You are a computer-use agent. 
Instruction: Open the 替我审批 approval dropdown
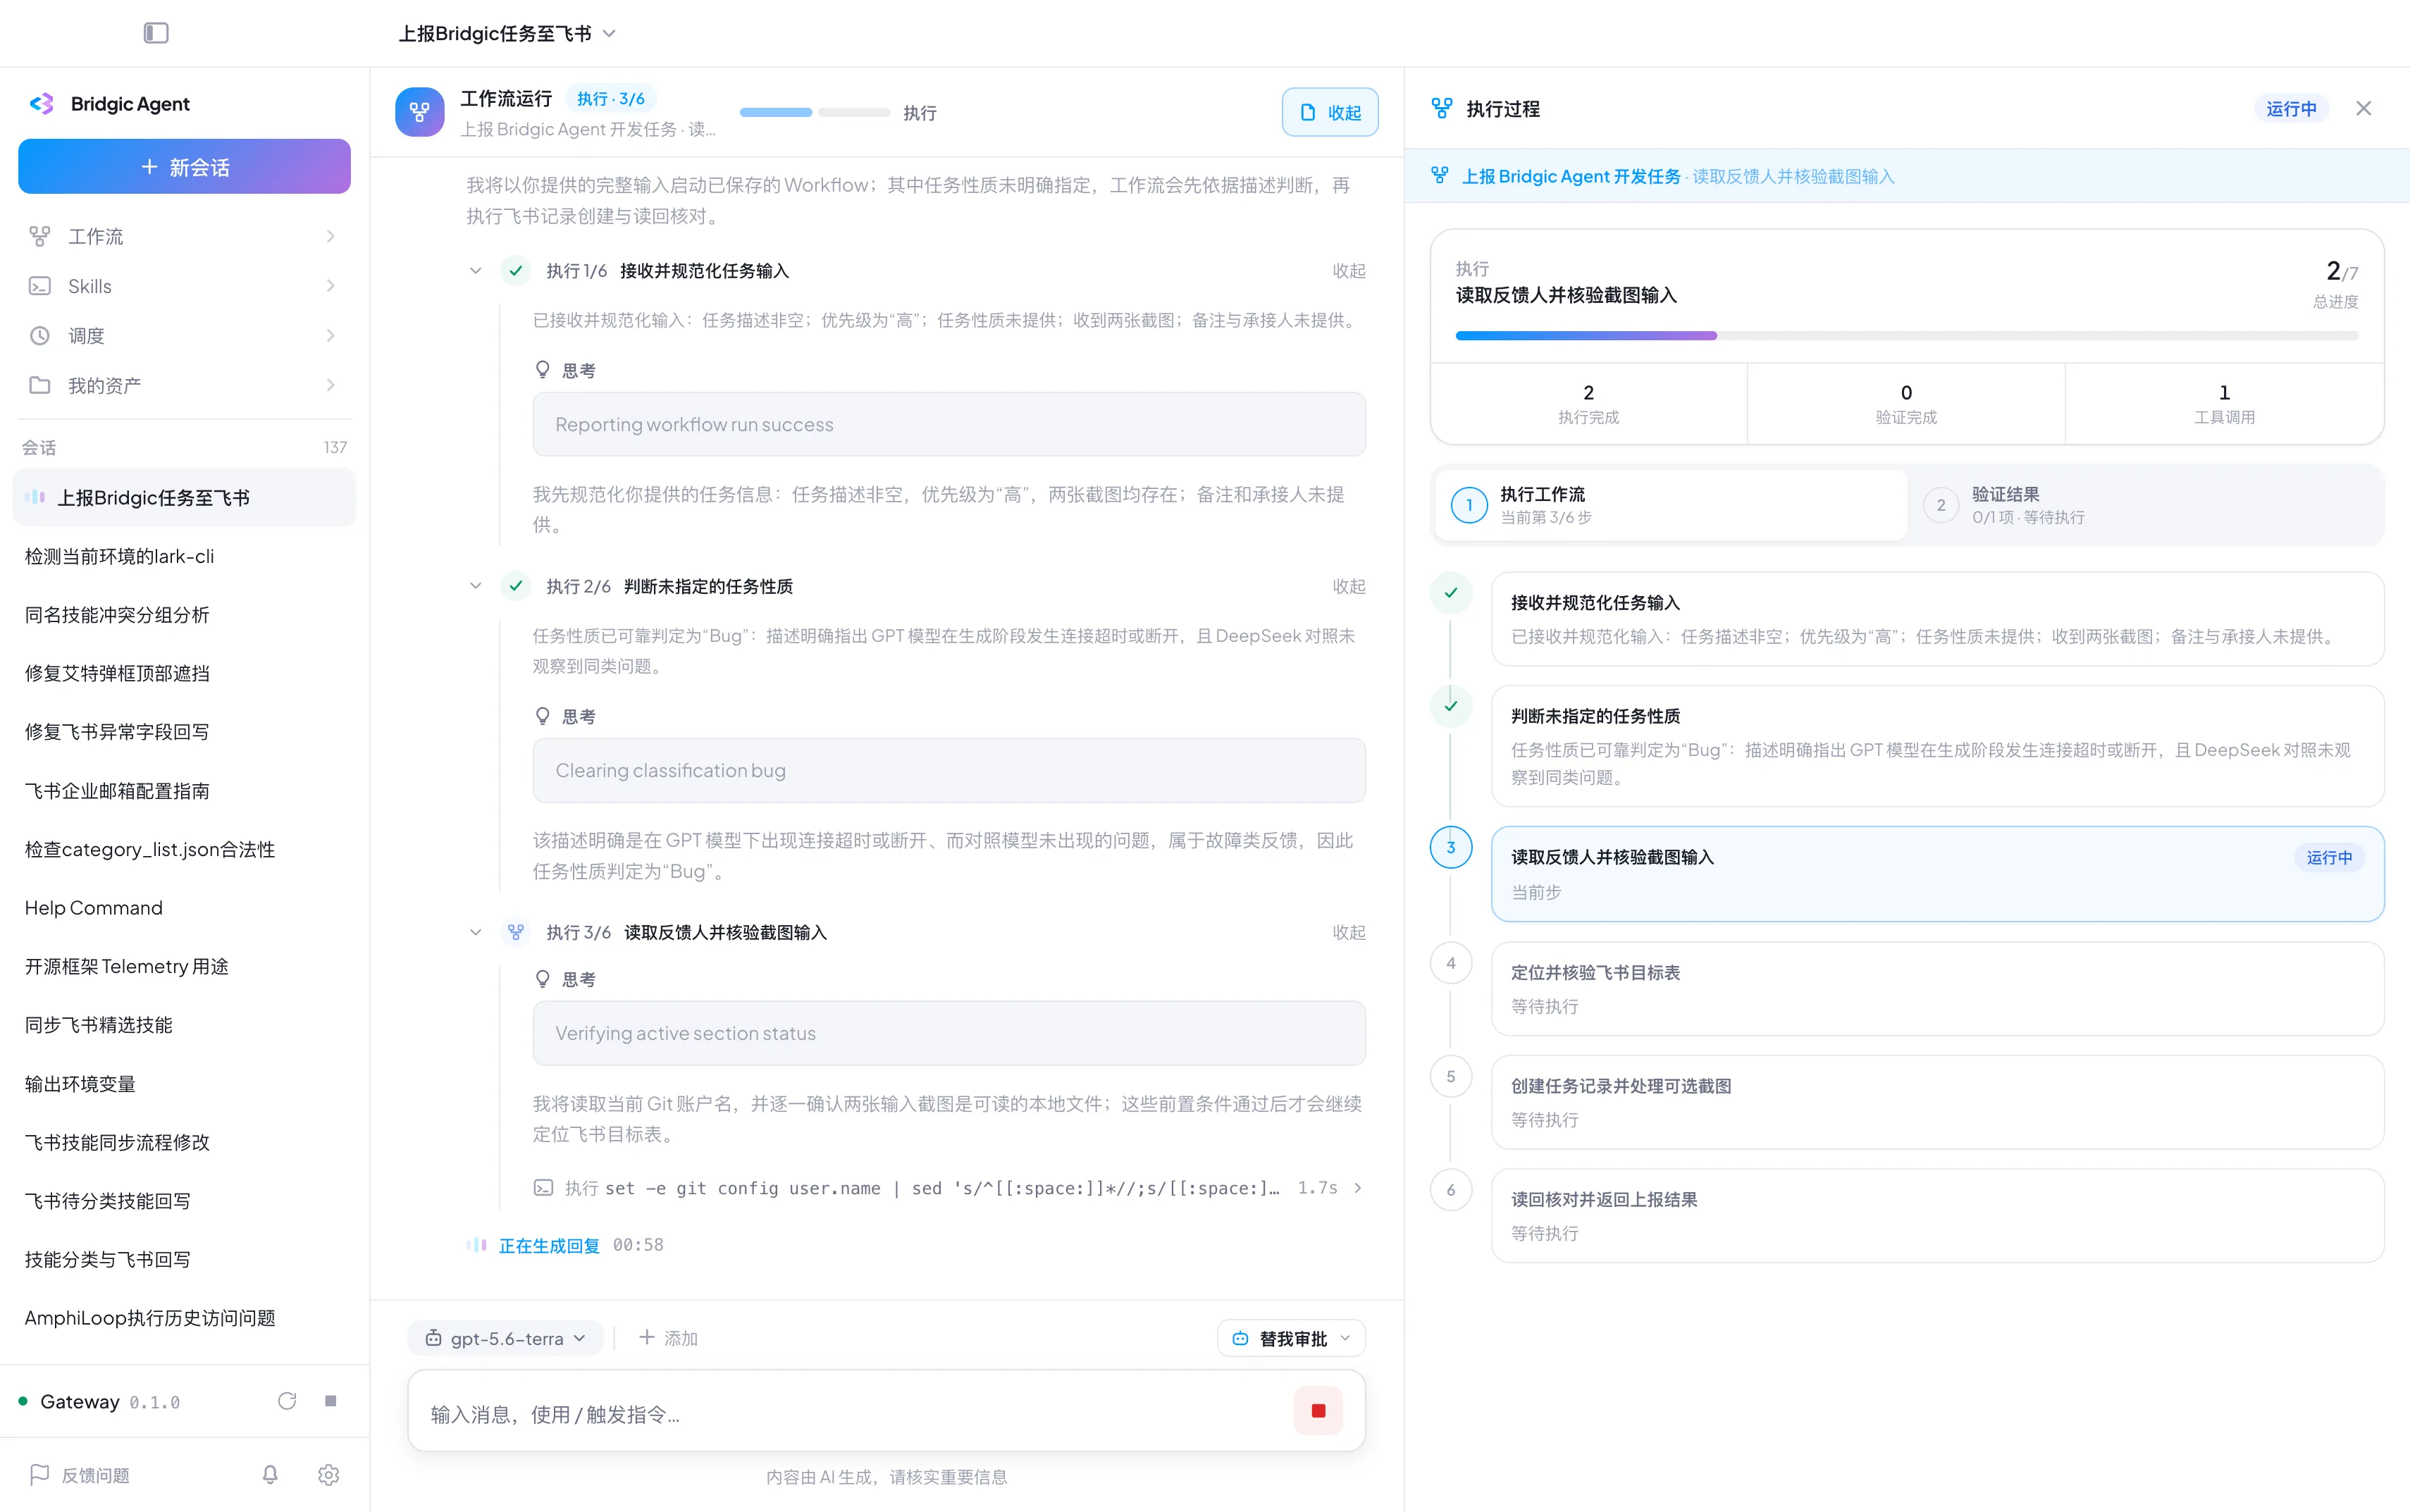(x=1291, y=1338)
